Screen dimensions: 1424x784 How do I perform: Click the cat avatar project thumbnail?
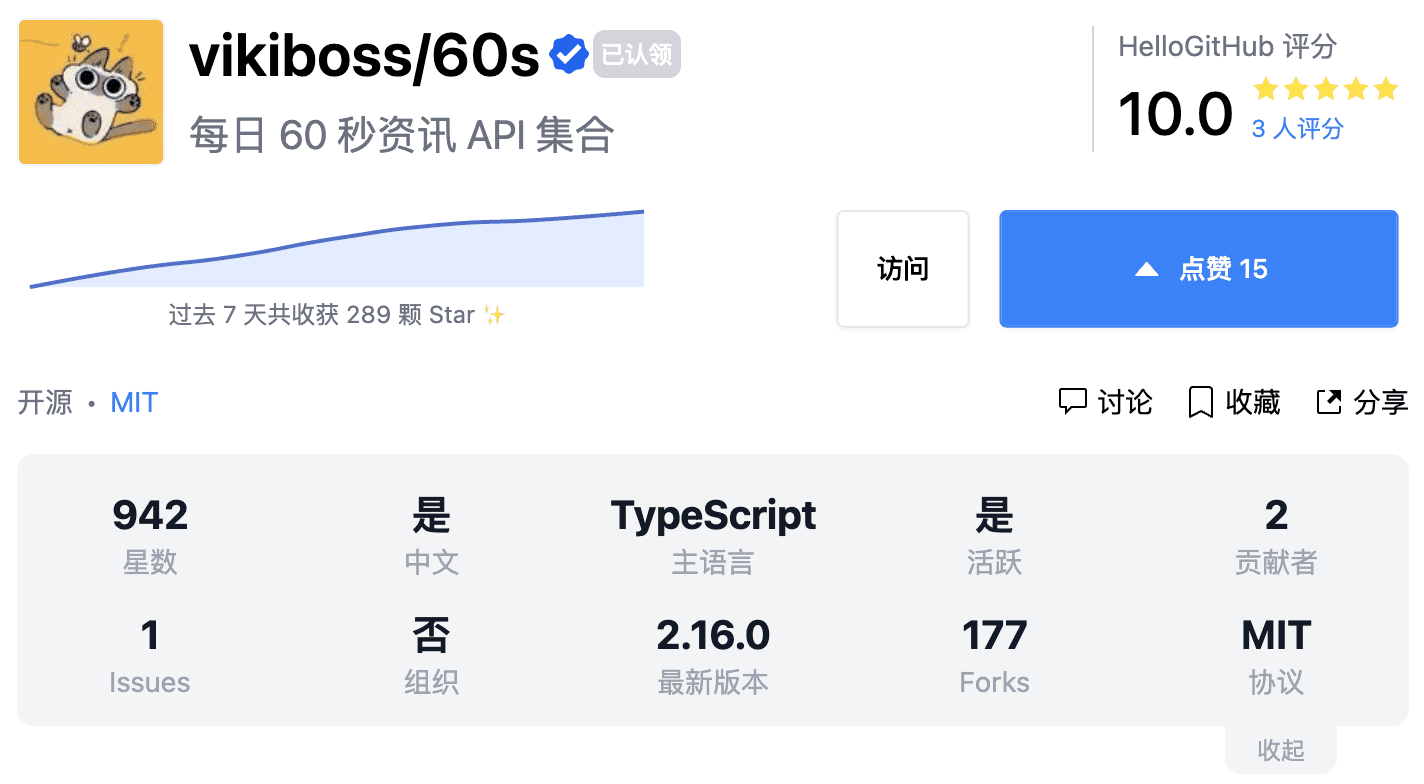pos(91,92)
